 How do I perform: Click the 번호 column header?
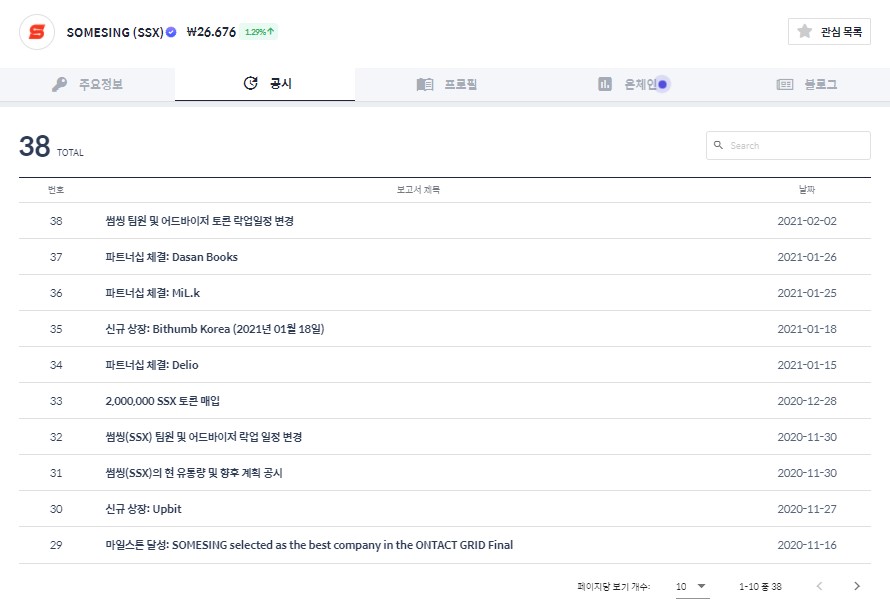(56, 190)
